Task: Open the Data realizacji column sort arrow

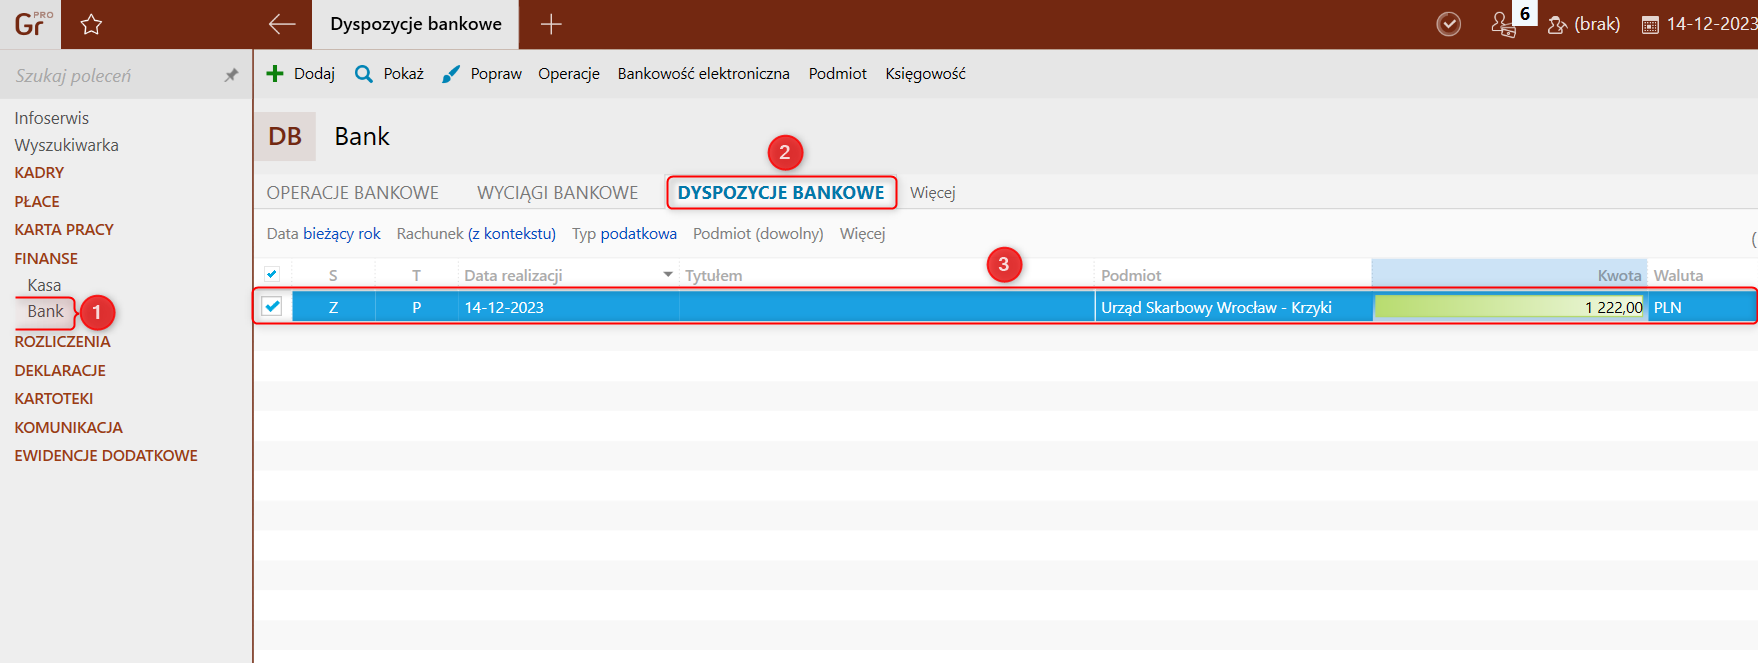Action: 668,274
